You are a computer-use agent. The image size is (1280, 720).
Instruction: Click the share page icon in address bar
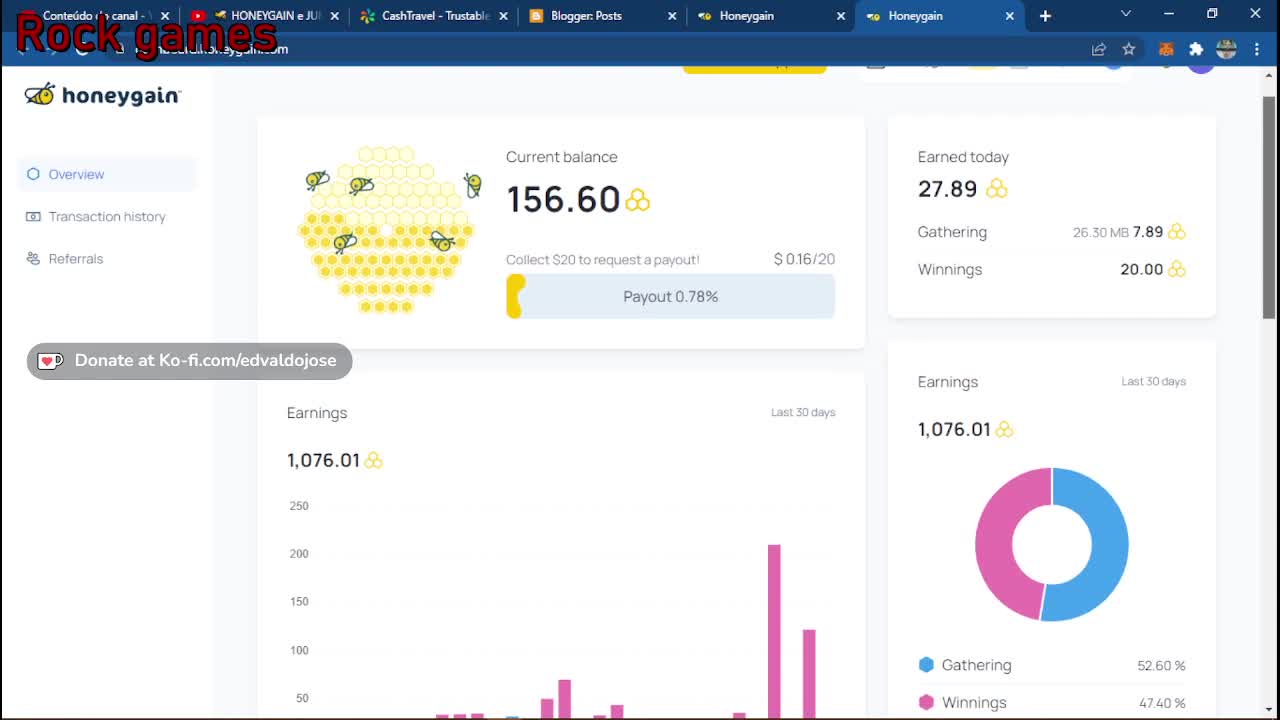point(1099,49)
